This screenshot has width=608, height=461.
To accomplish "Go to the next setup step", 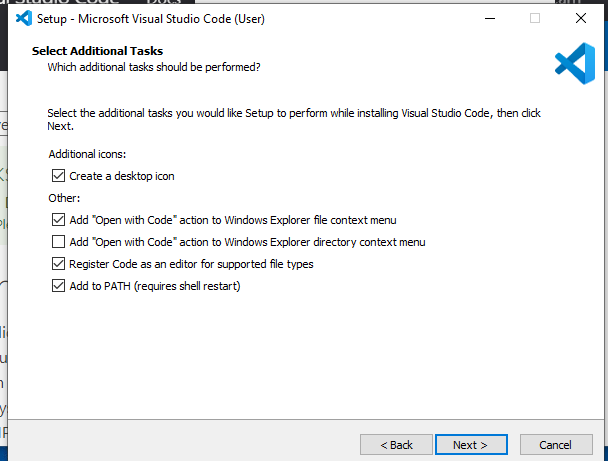I will [x=471, y=444].
